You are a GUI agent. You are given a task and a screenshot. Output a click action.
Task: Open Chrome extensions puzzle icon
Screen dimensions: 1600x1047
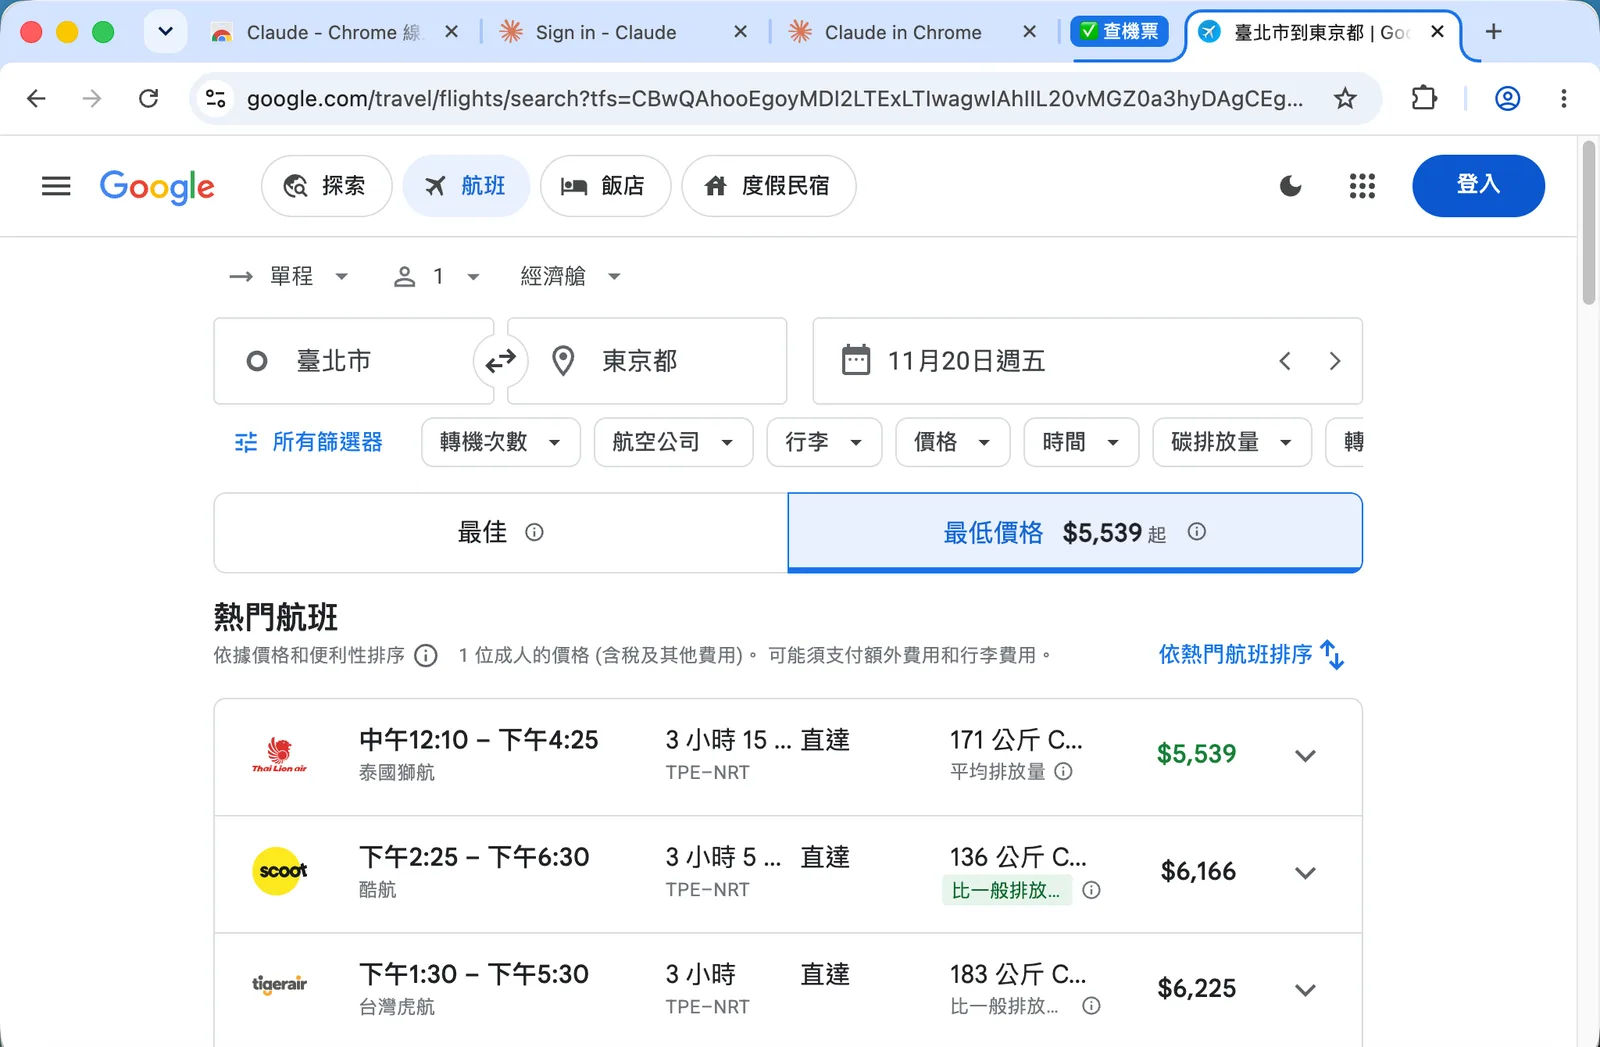1424,98
